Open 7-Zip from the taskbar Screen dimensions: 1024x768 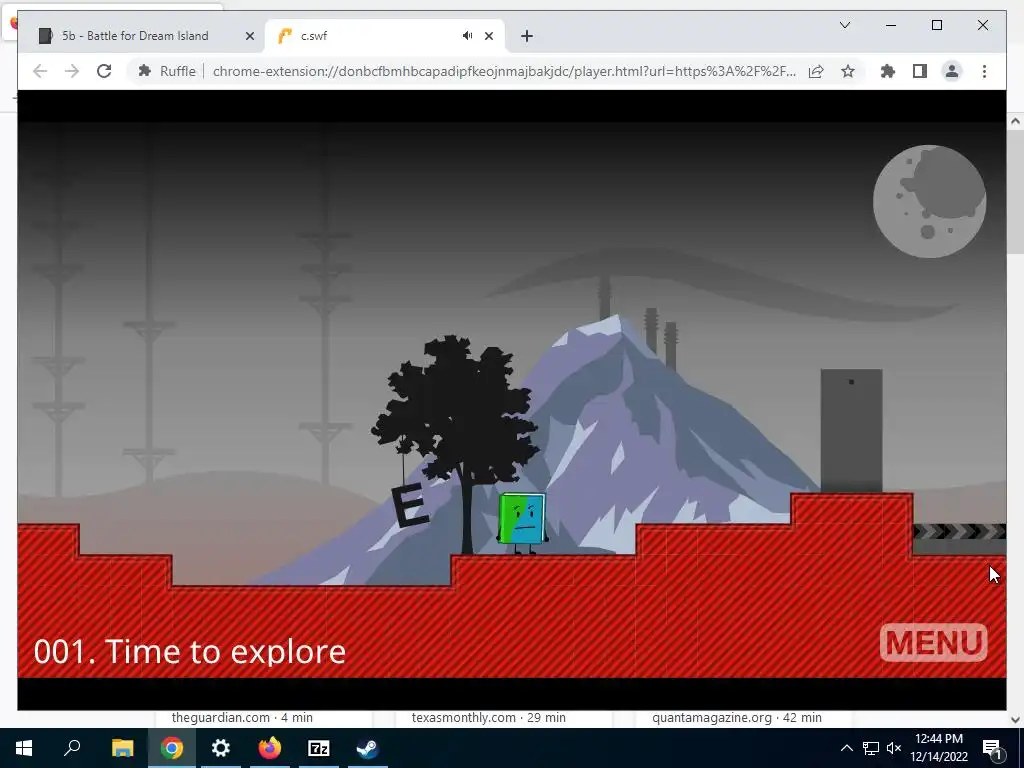tap(319, 748)
